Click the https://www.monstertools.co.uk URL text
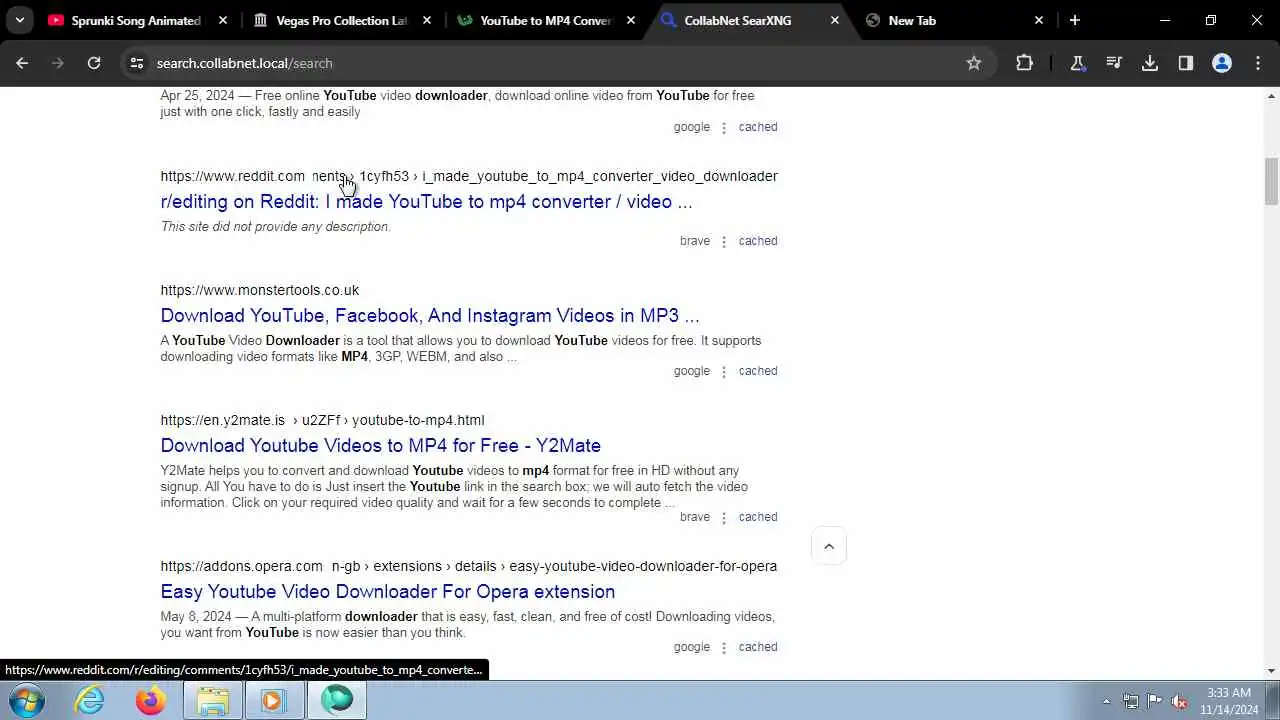The width and height of the screenshot is (1280, 720). [260, 290]
